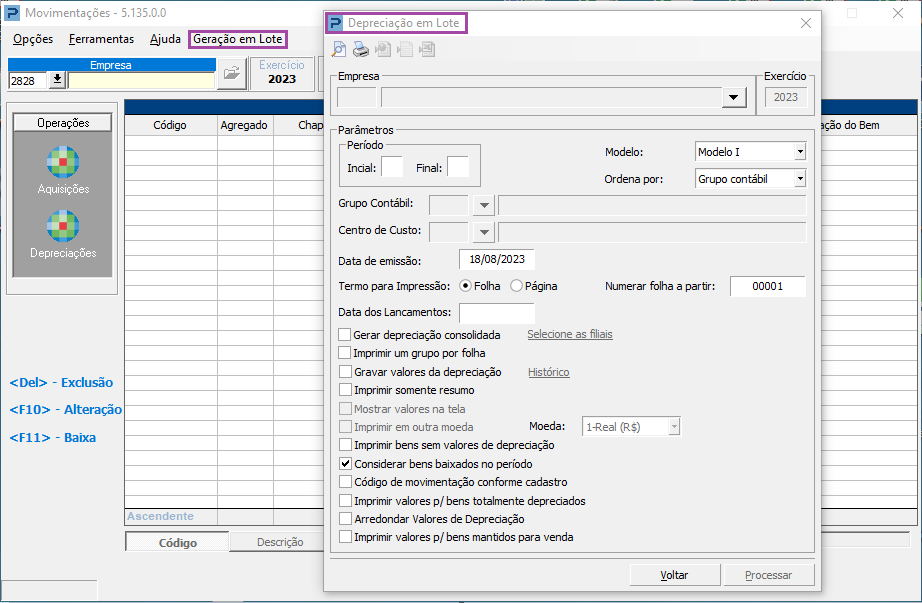Image resolution: width=922 pixels, height=603 pixels.
Task: Click the Data de emissão date field
Action: [497, 259]
